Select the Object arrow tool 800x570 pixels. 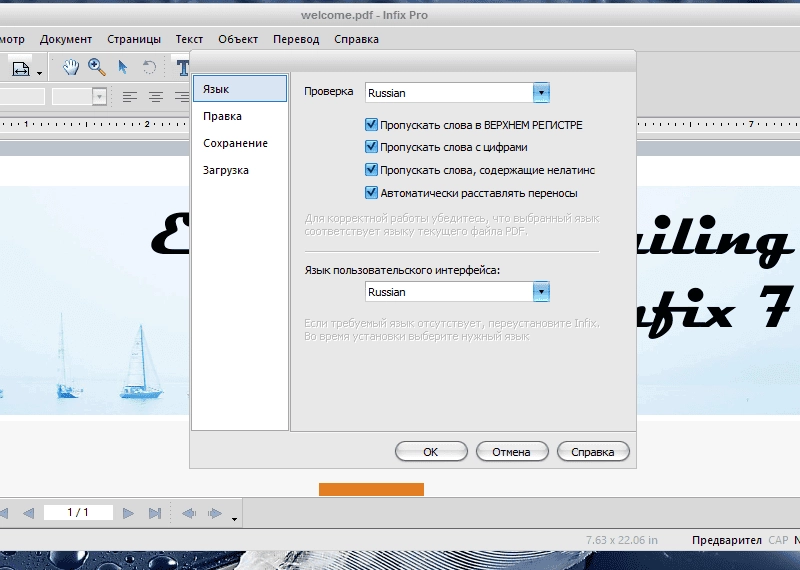[123, 67]
